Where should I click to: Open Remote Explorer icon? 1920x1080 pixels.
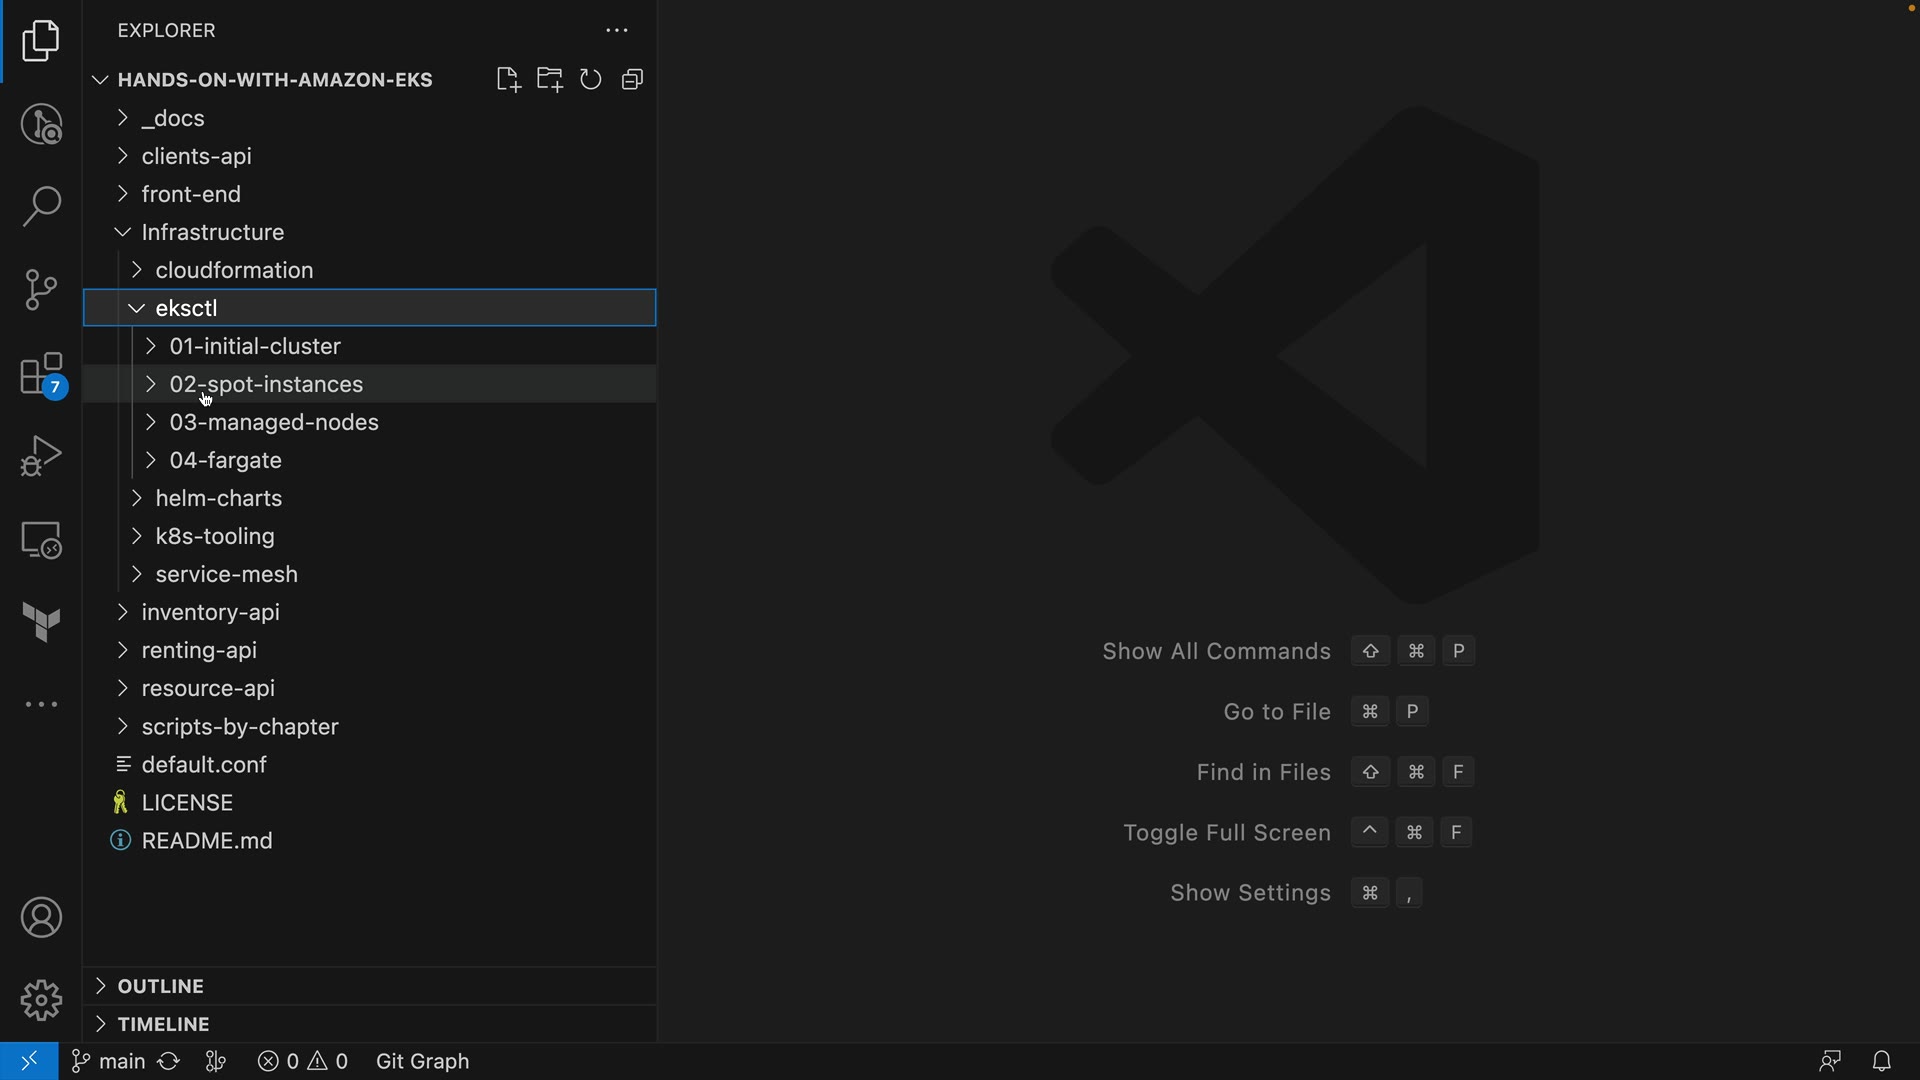pyautogui.click(x=41, y=540)
